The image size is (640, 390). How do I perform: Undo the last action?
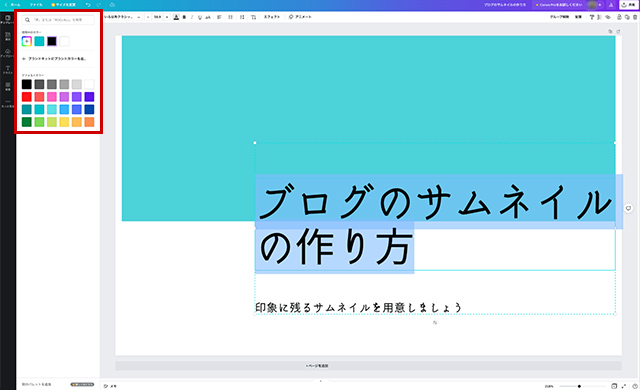click(x=88, y=4)
